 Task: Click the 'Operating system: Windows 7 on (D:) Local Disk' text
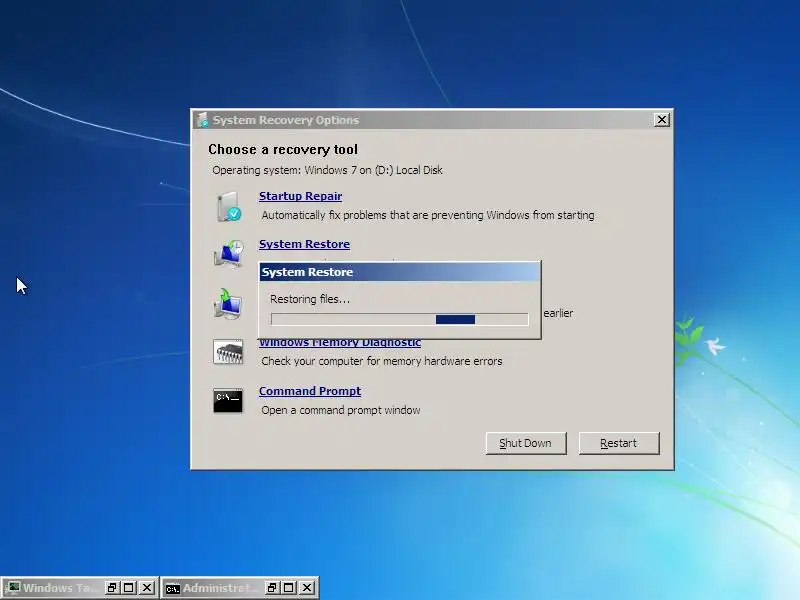[x=327, y=170]
